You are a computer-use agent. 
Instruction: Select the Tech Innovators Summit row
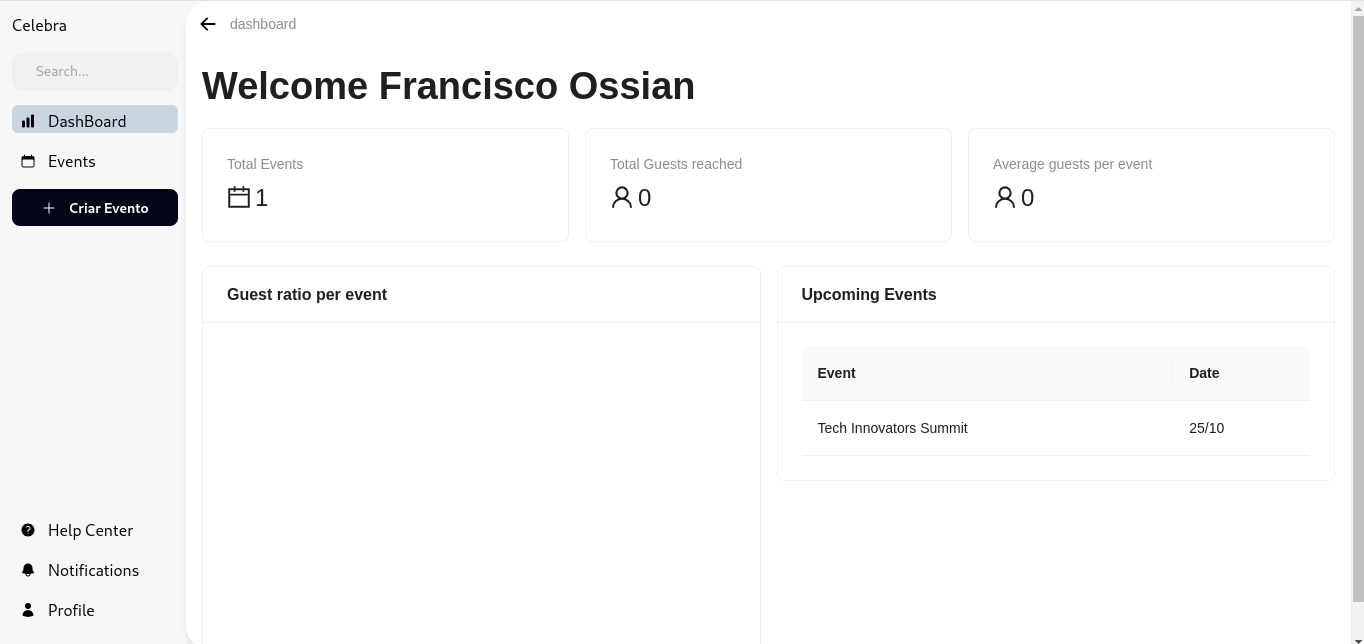click(1055, 428)
